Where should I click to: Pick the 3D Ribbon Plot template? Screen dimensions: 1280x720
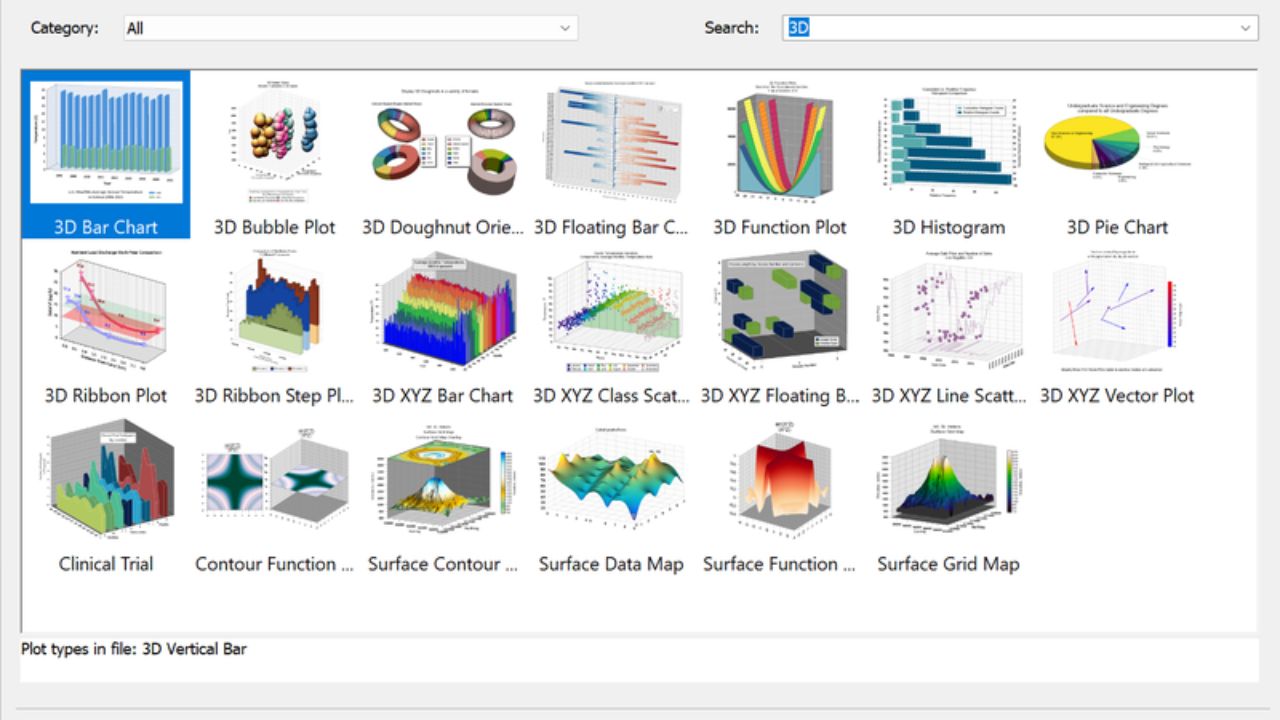pyautogui.click(x=106, y=312)
